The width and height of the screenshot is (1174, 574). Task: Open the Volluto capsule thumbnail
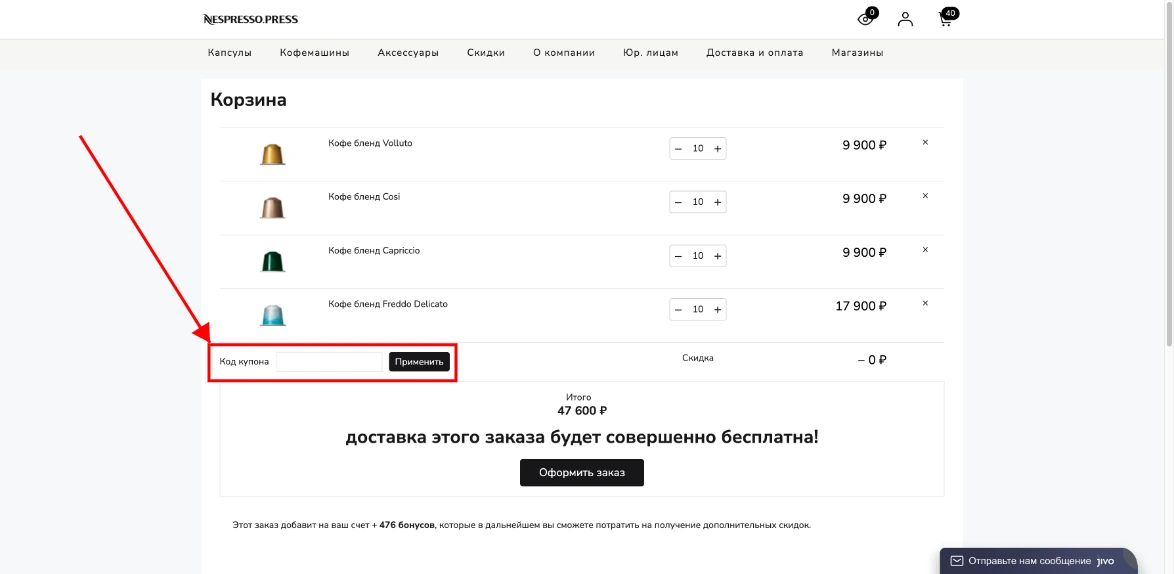[273, 154]
